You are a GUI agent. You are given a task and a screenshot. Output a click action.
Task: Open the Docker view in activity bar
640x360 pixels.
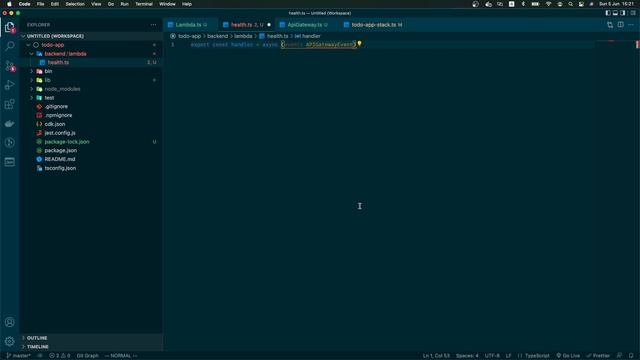tap(10, 123)
